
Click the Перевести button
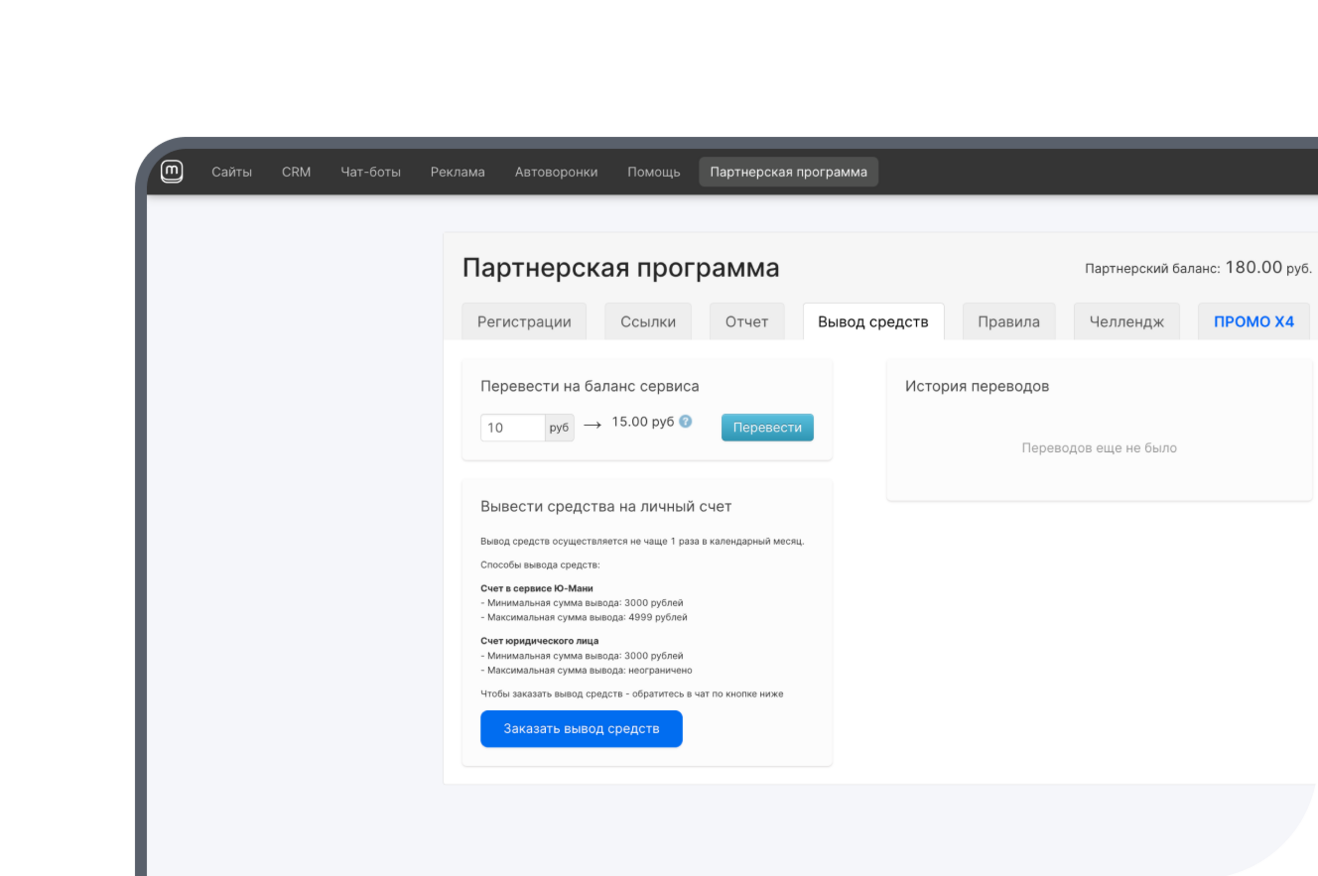pyautogui.click(x=768, y=427)
